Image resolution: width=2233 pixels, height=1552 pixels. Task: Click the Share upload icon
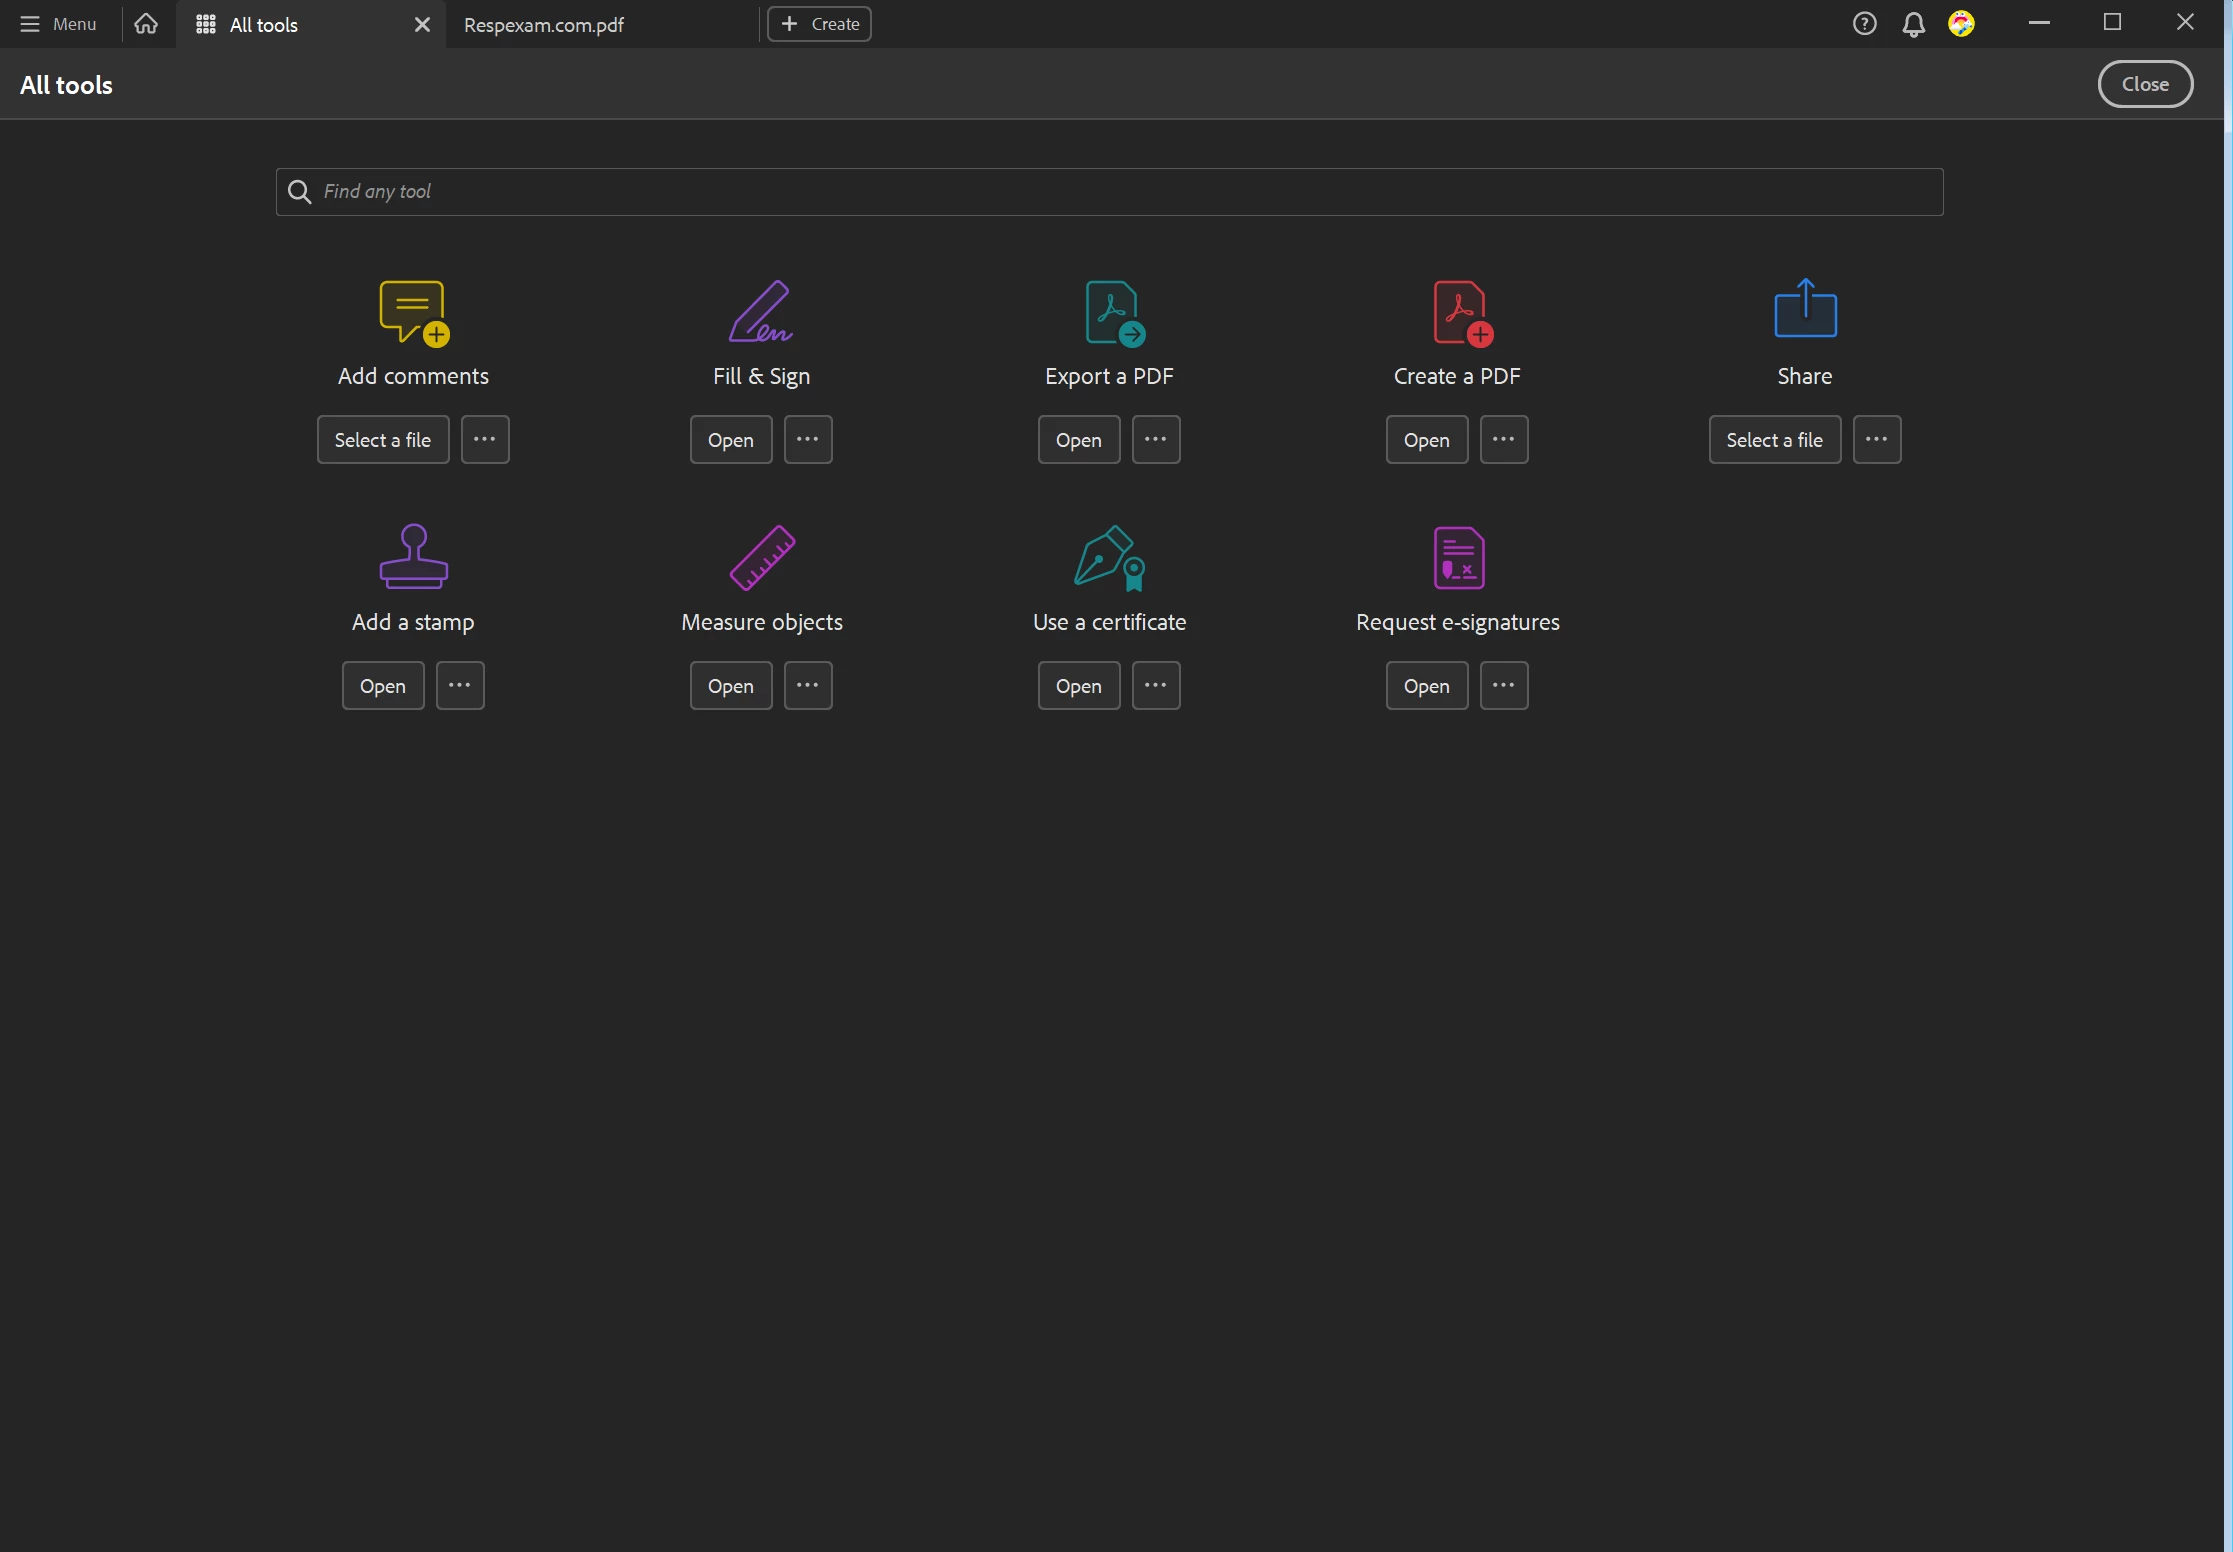[x=1805, y=309]
